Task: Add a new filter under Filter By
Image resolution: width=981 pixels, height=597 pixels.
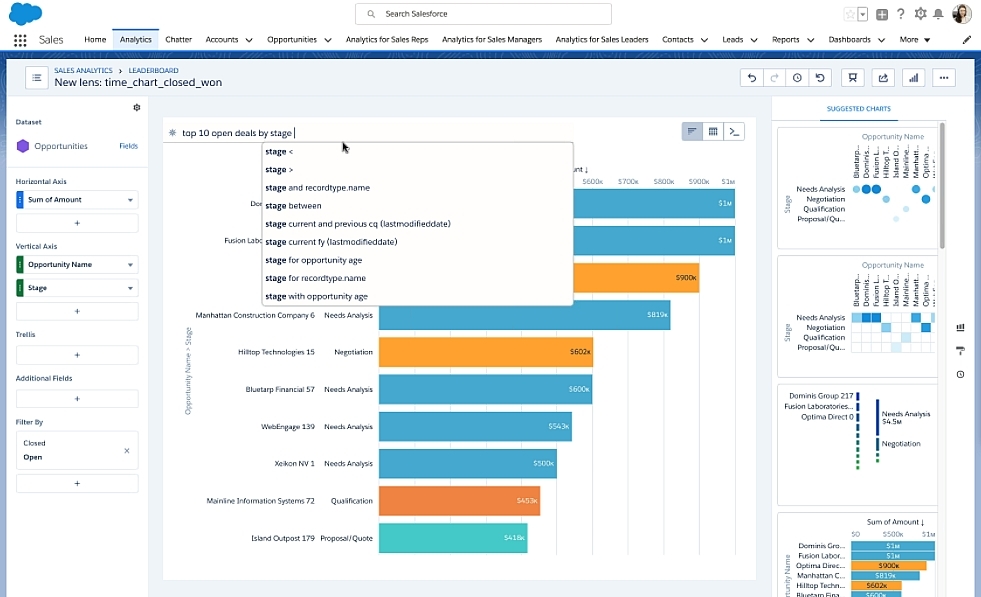Action: click(77, 483)
